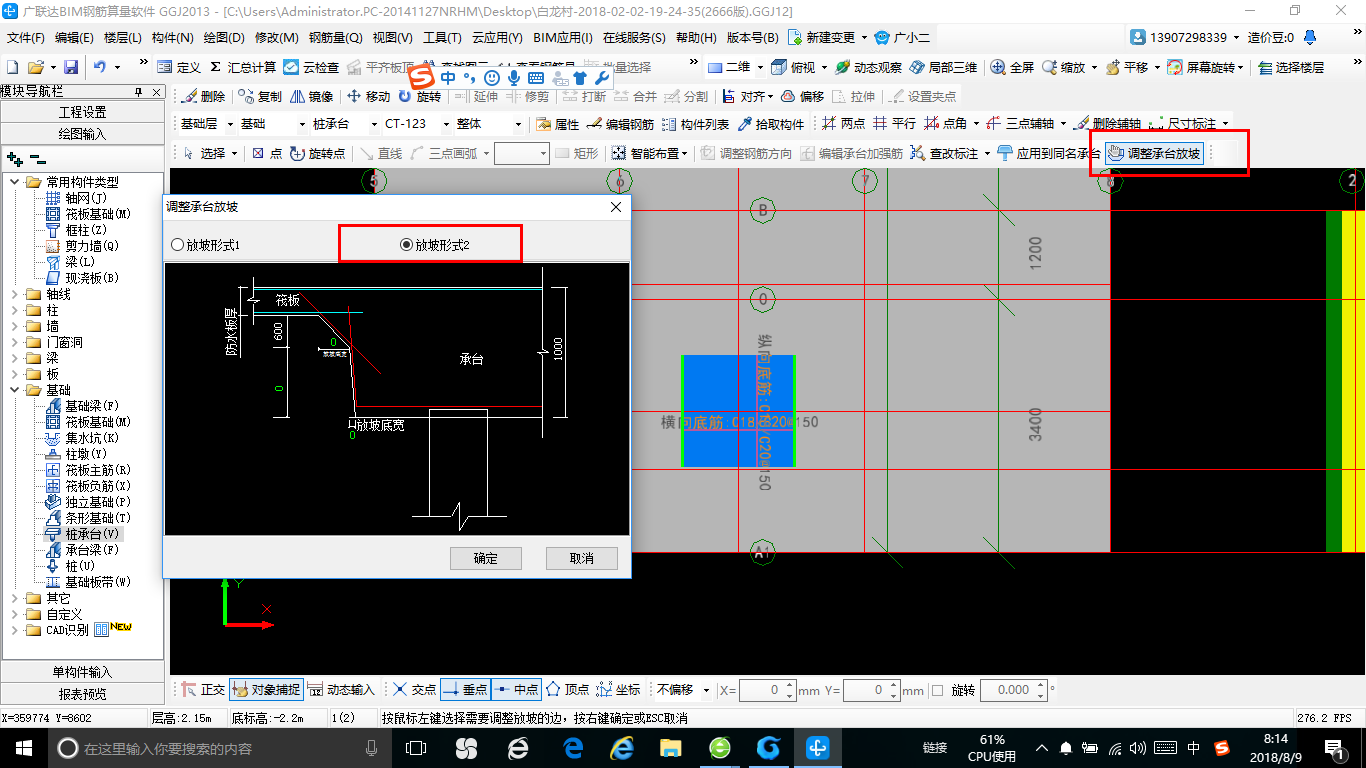Viewport: 1366px width, 768px height.
Task: Click 确定 in slope dialog
Action: coord(486,558)
